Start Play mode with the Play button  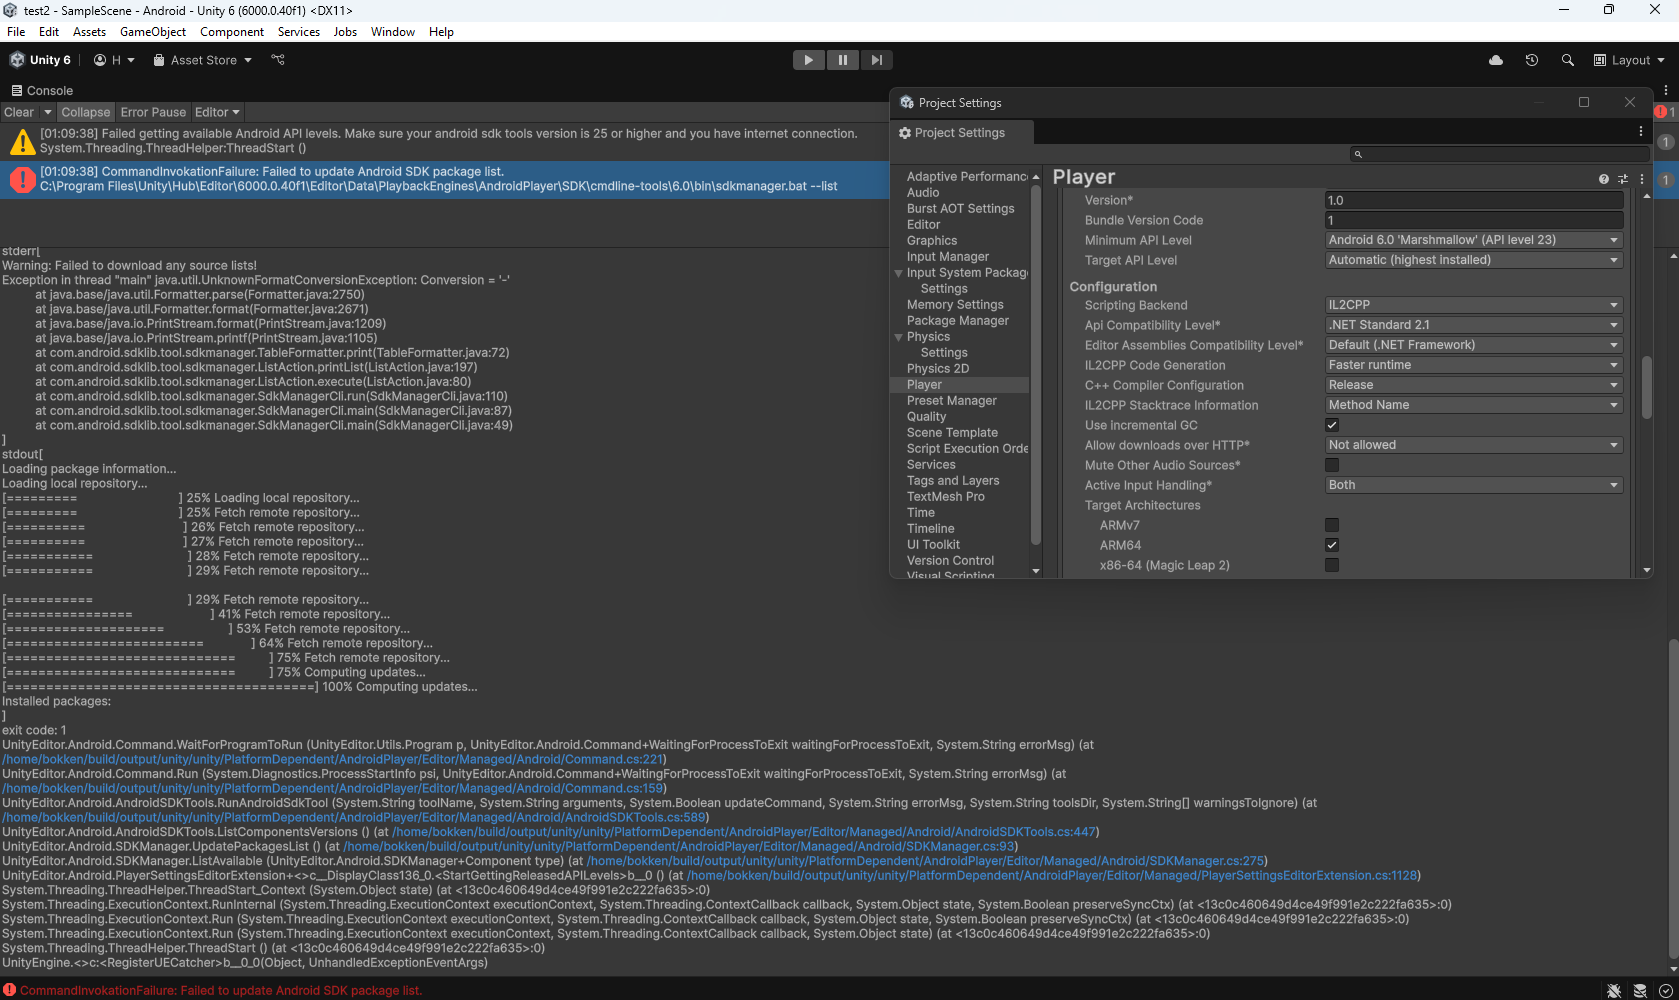(x=809, y=60)
